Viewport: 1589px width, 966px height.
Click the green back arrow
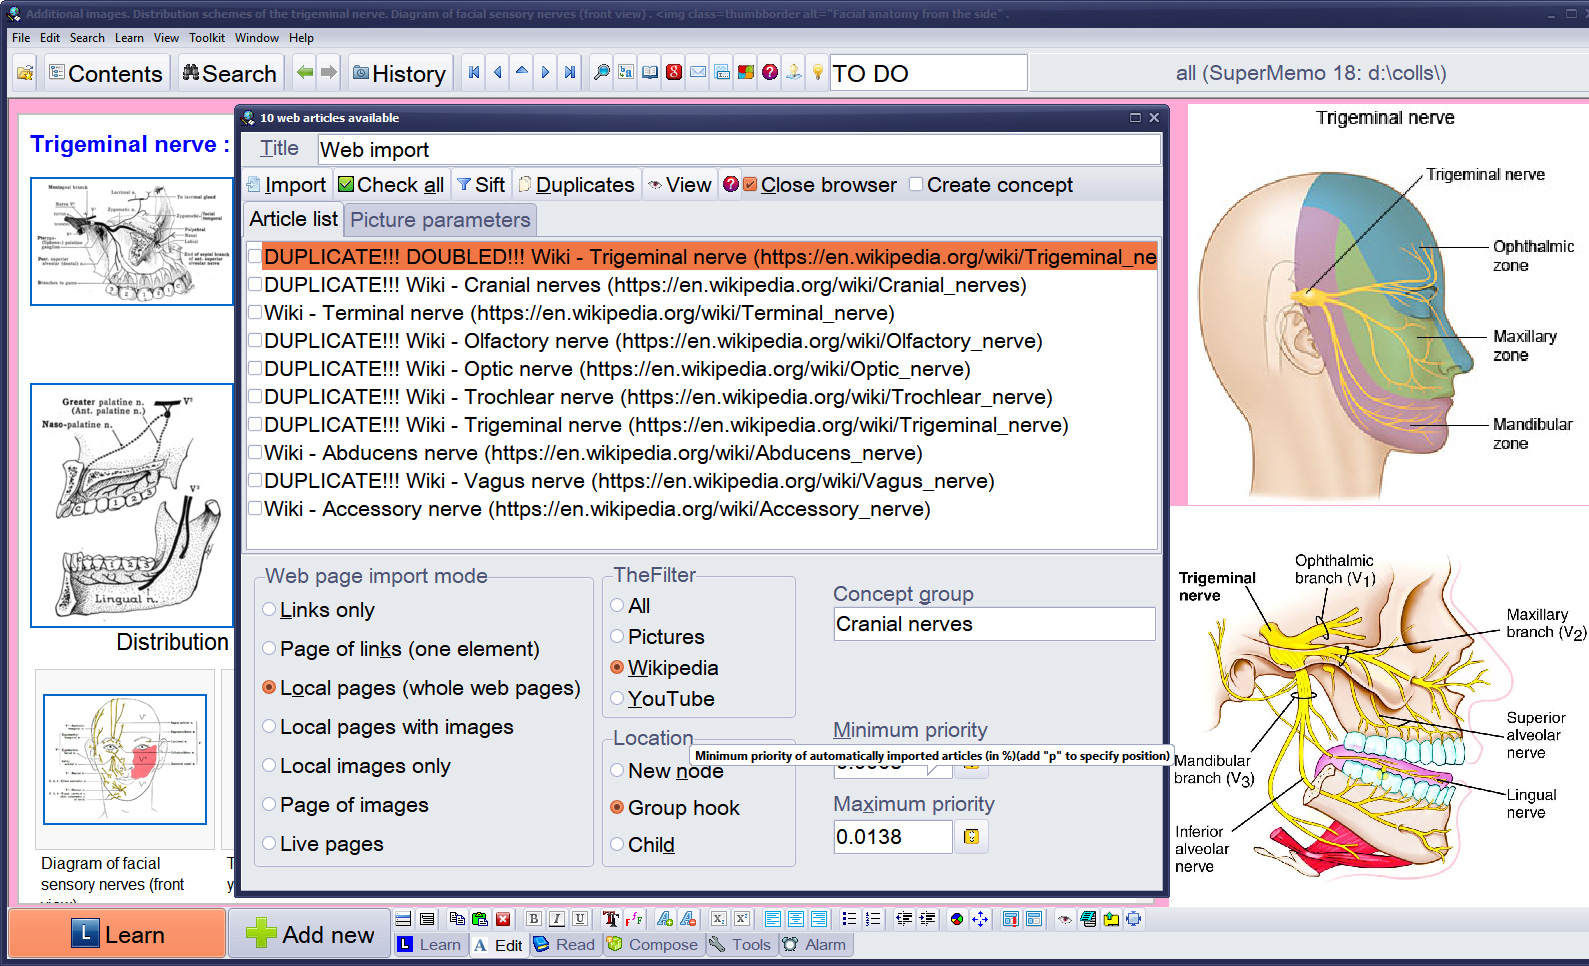point(305,73)
